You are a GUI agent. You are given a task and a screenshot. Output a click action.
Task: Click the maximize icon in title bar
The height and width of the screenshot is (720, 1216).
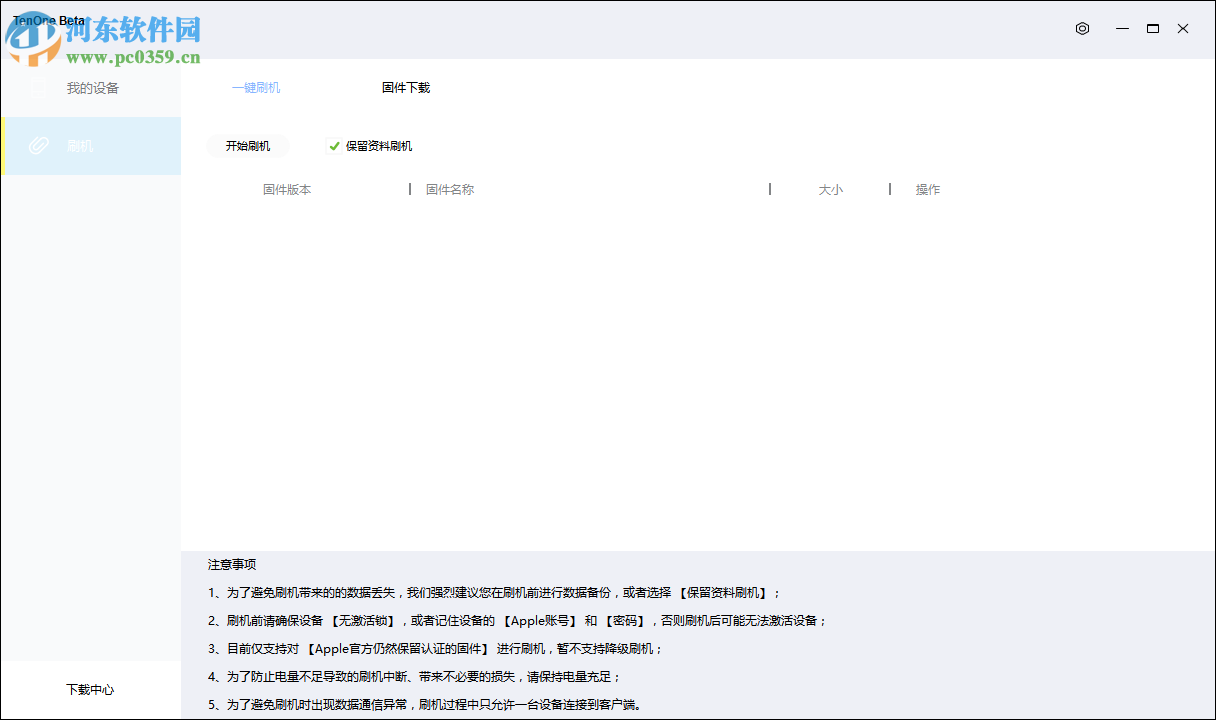pyautogui.click(x=1152, y=29)
